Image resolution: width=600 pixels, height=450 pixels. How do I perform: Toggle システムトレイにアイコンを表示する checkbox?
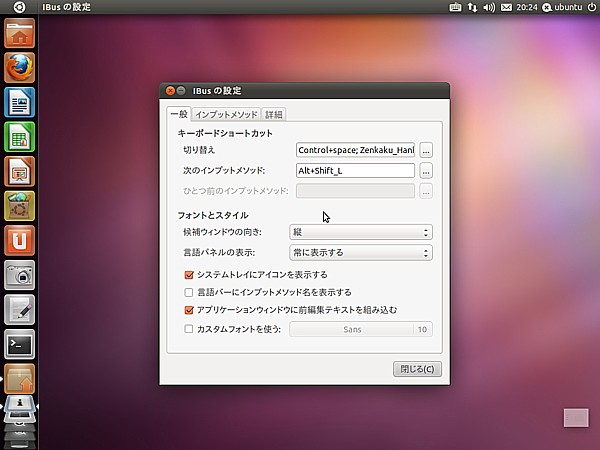click(x=189, y=275)
